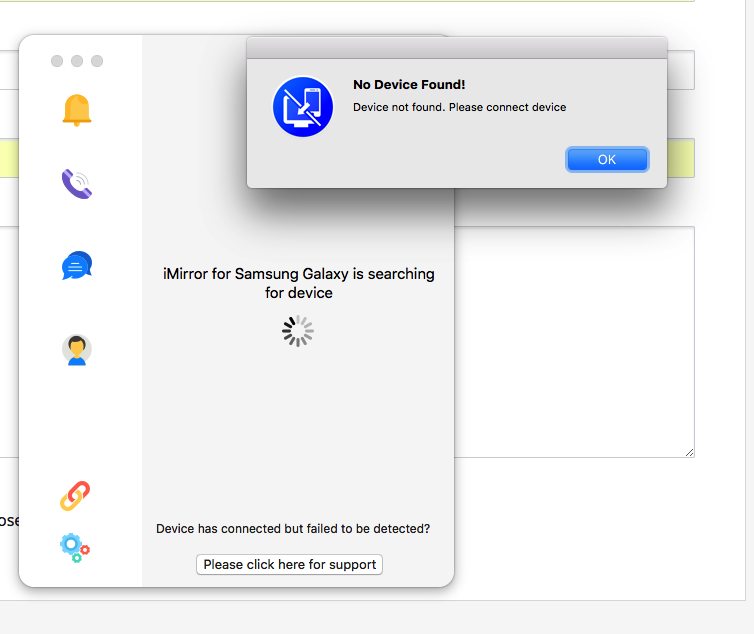
Task: Click 'Device not found. Please connect device' text
Action: pos(460,107)
